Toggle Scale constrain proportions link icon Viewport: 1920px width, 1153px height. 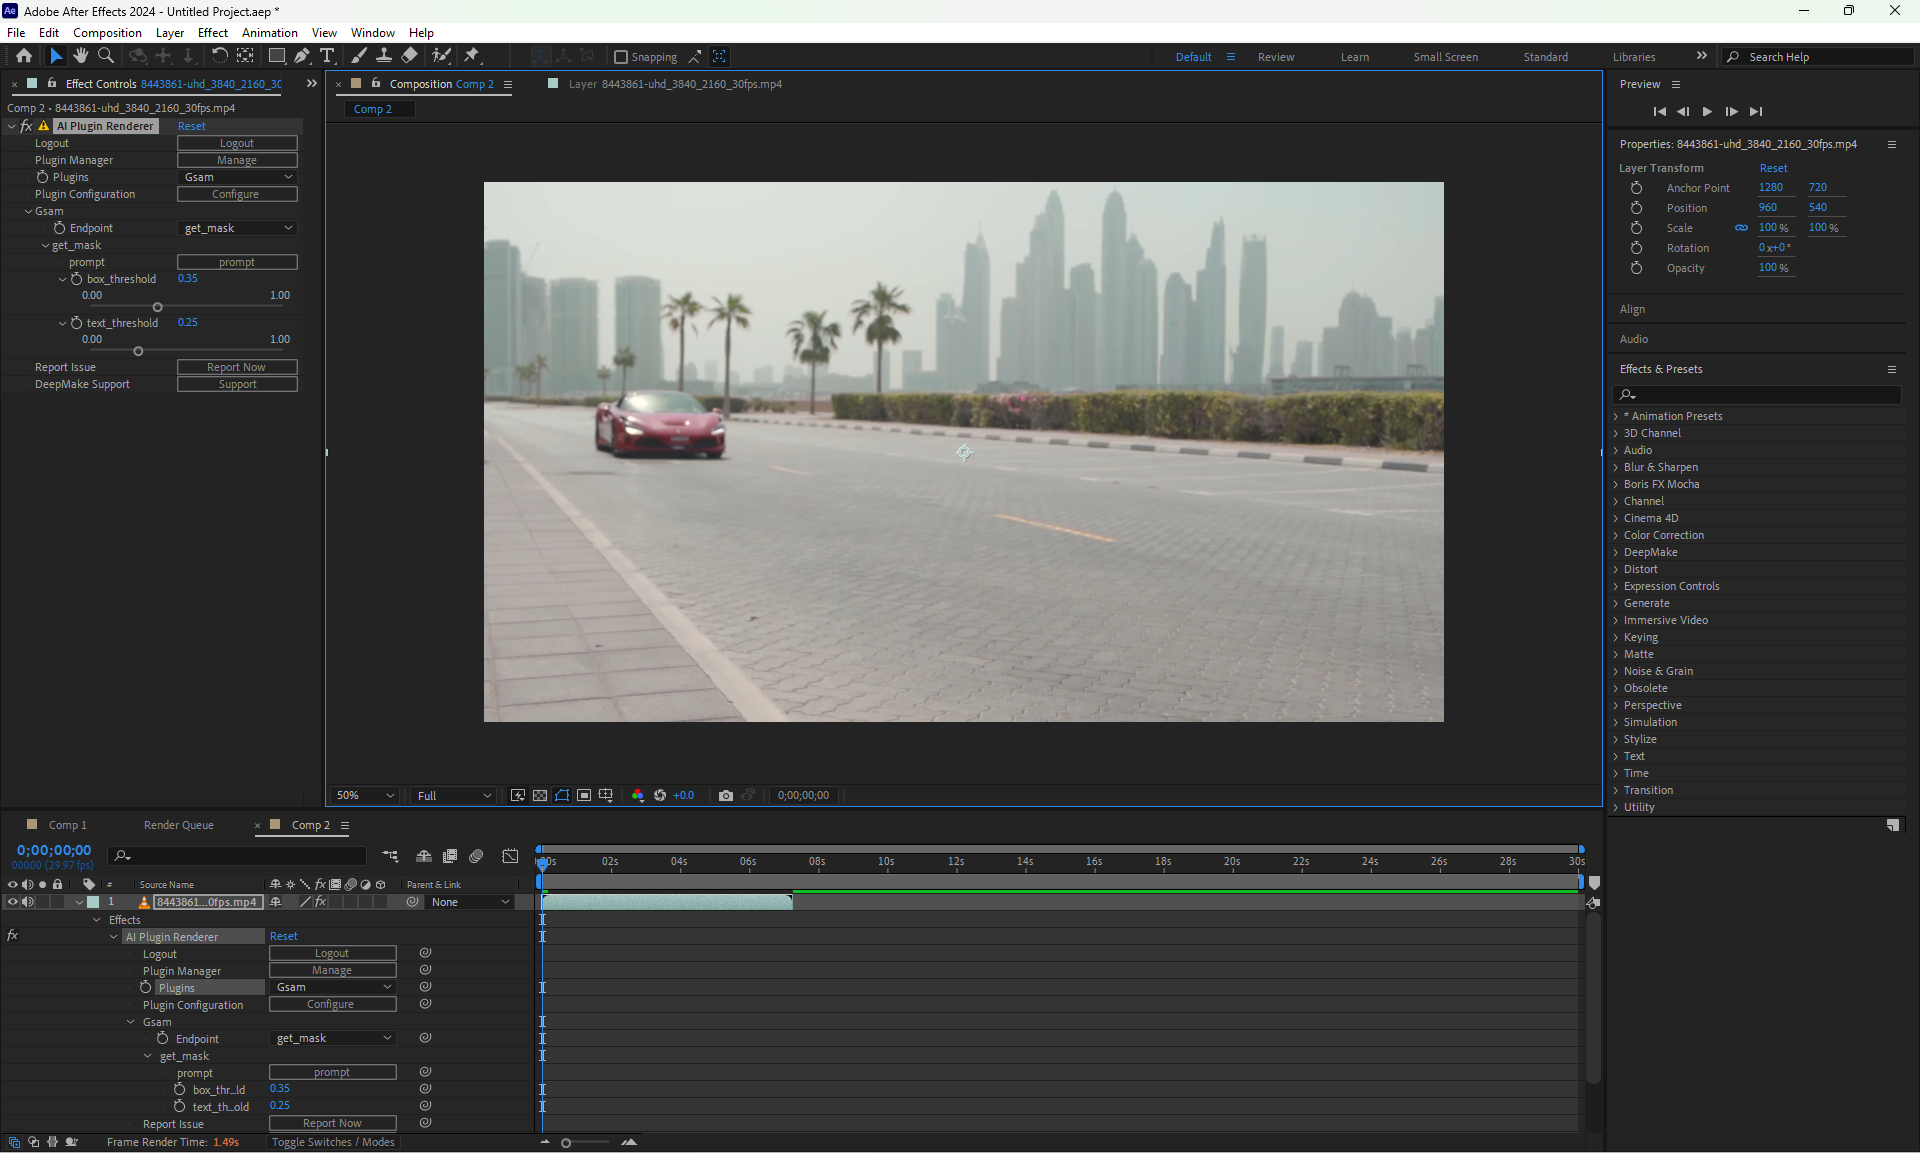[1741, 228]
